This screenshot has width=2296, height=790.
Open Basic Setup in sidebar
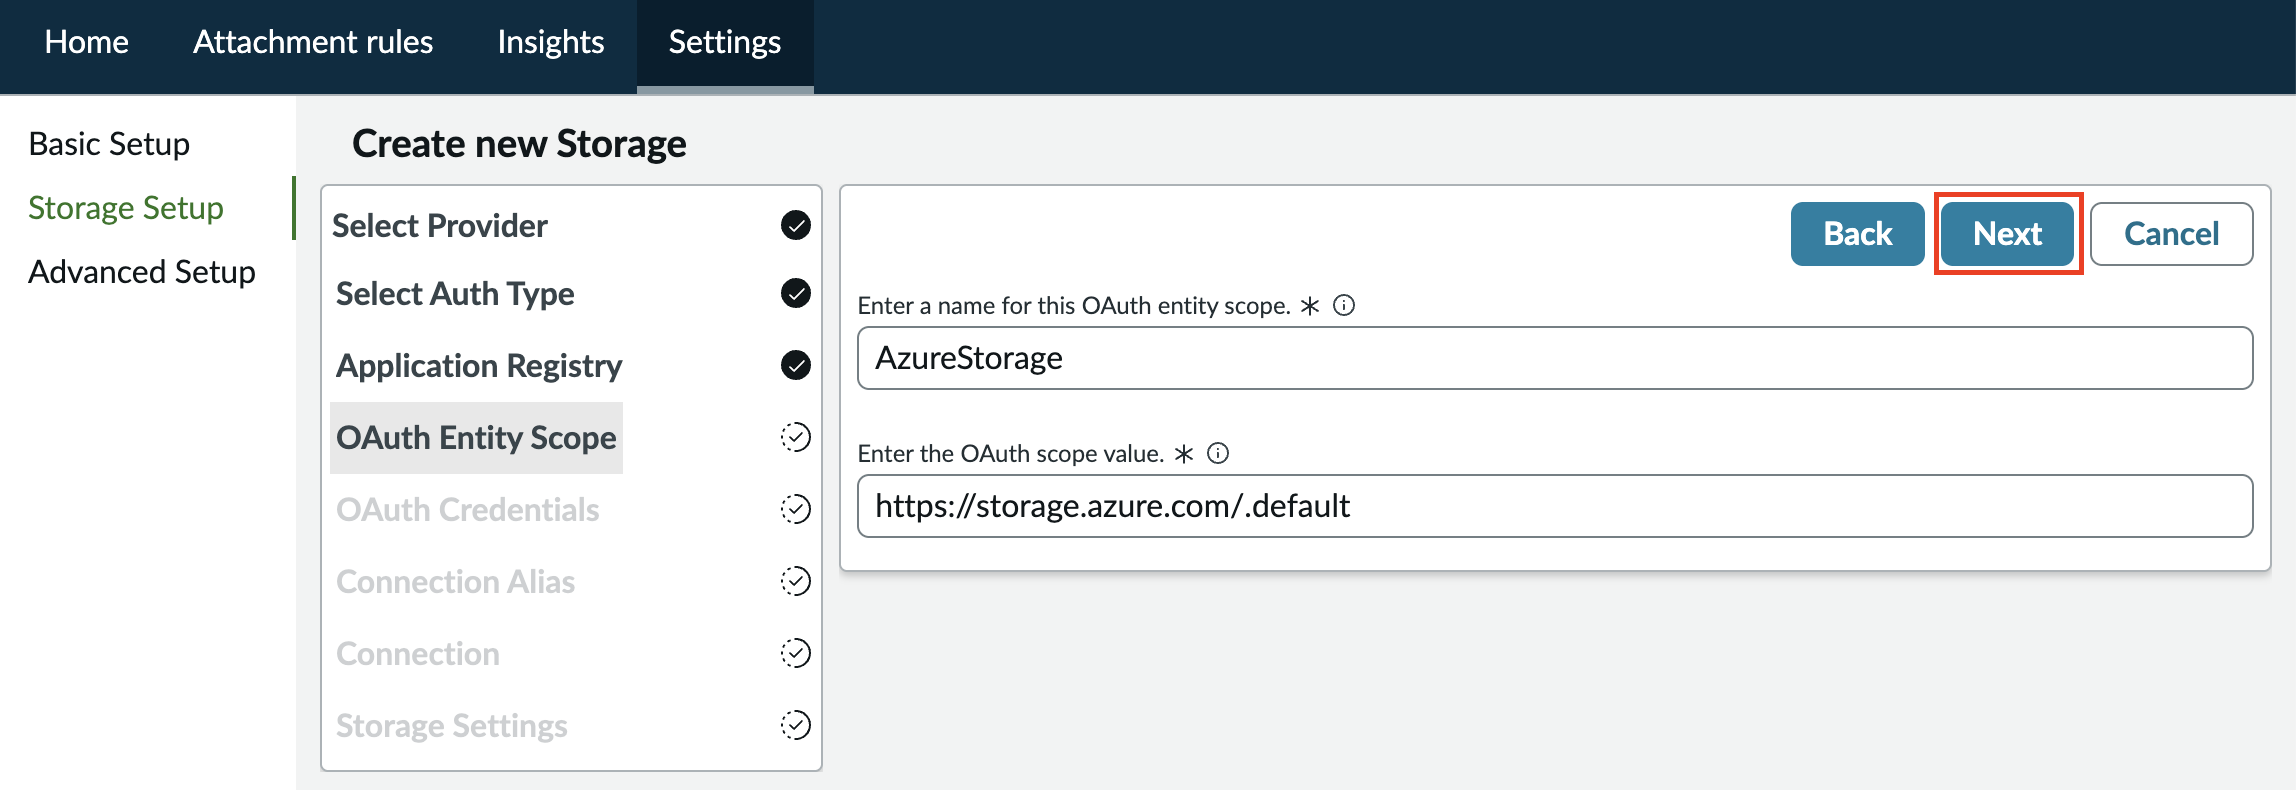[109, 144]
